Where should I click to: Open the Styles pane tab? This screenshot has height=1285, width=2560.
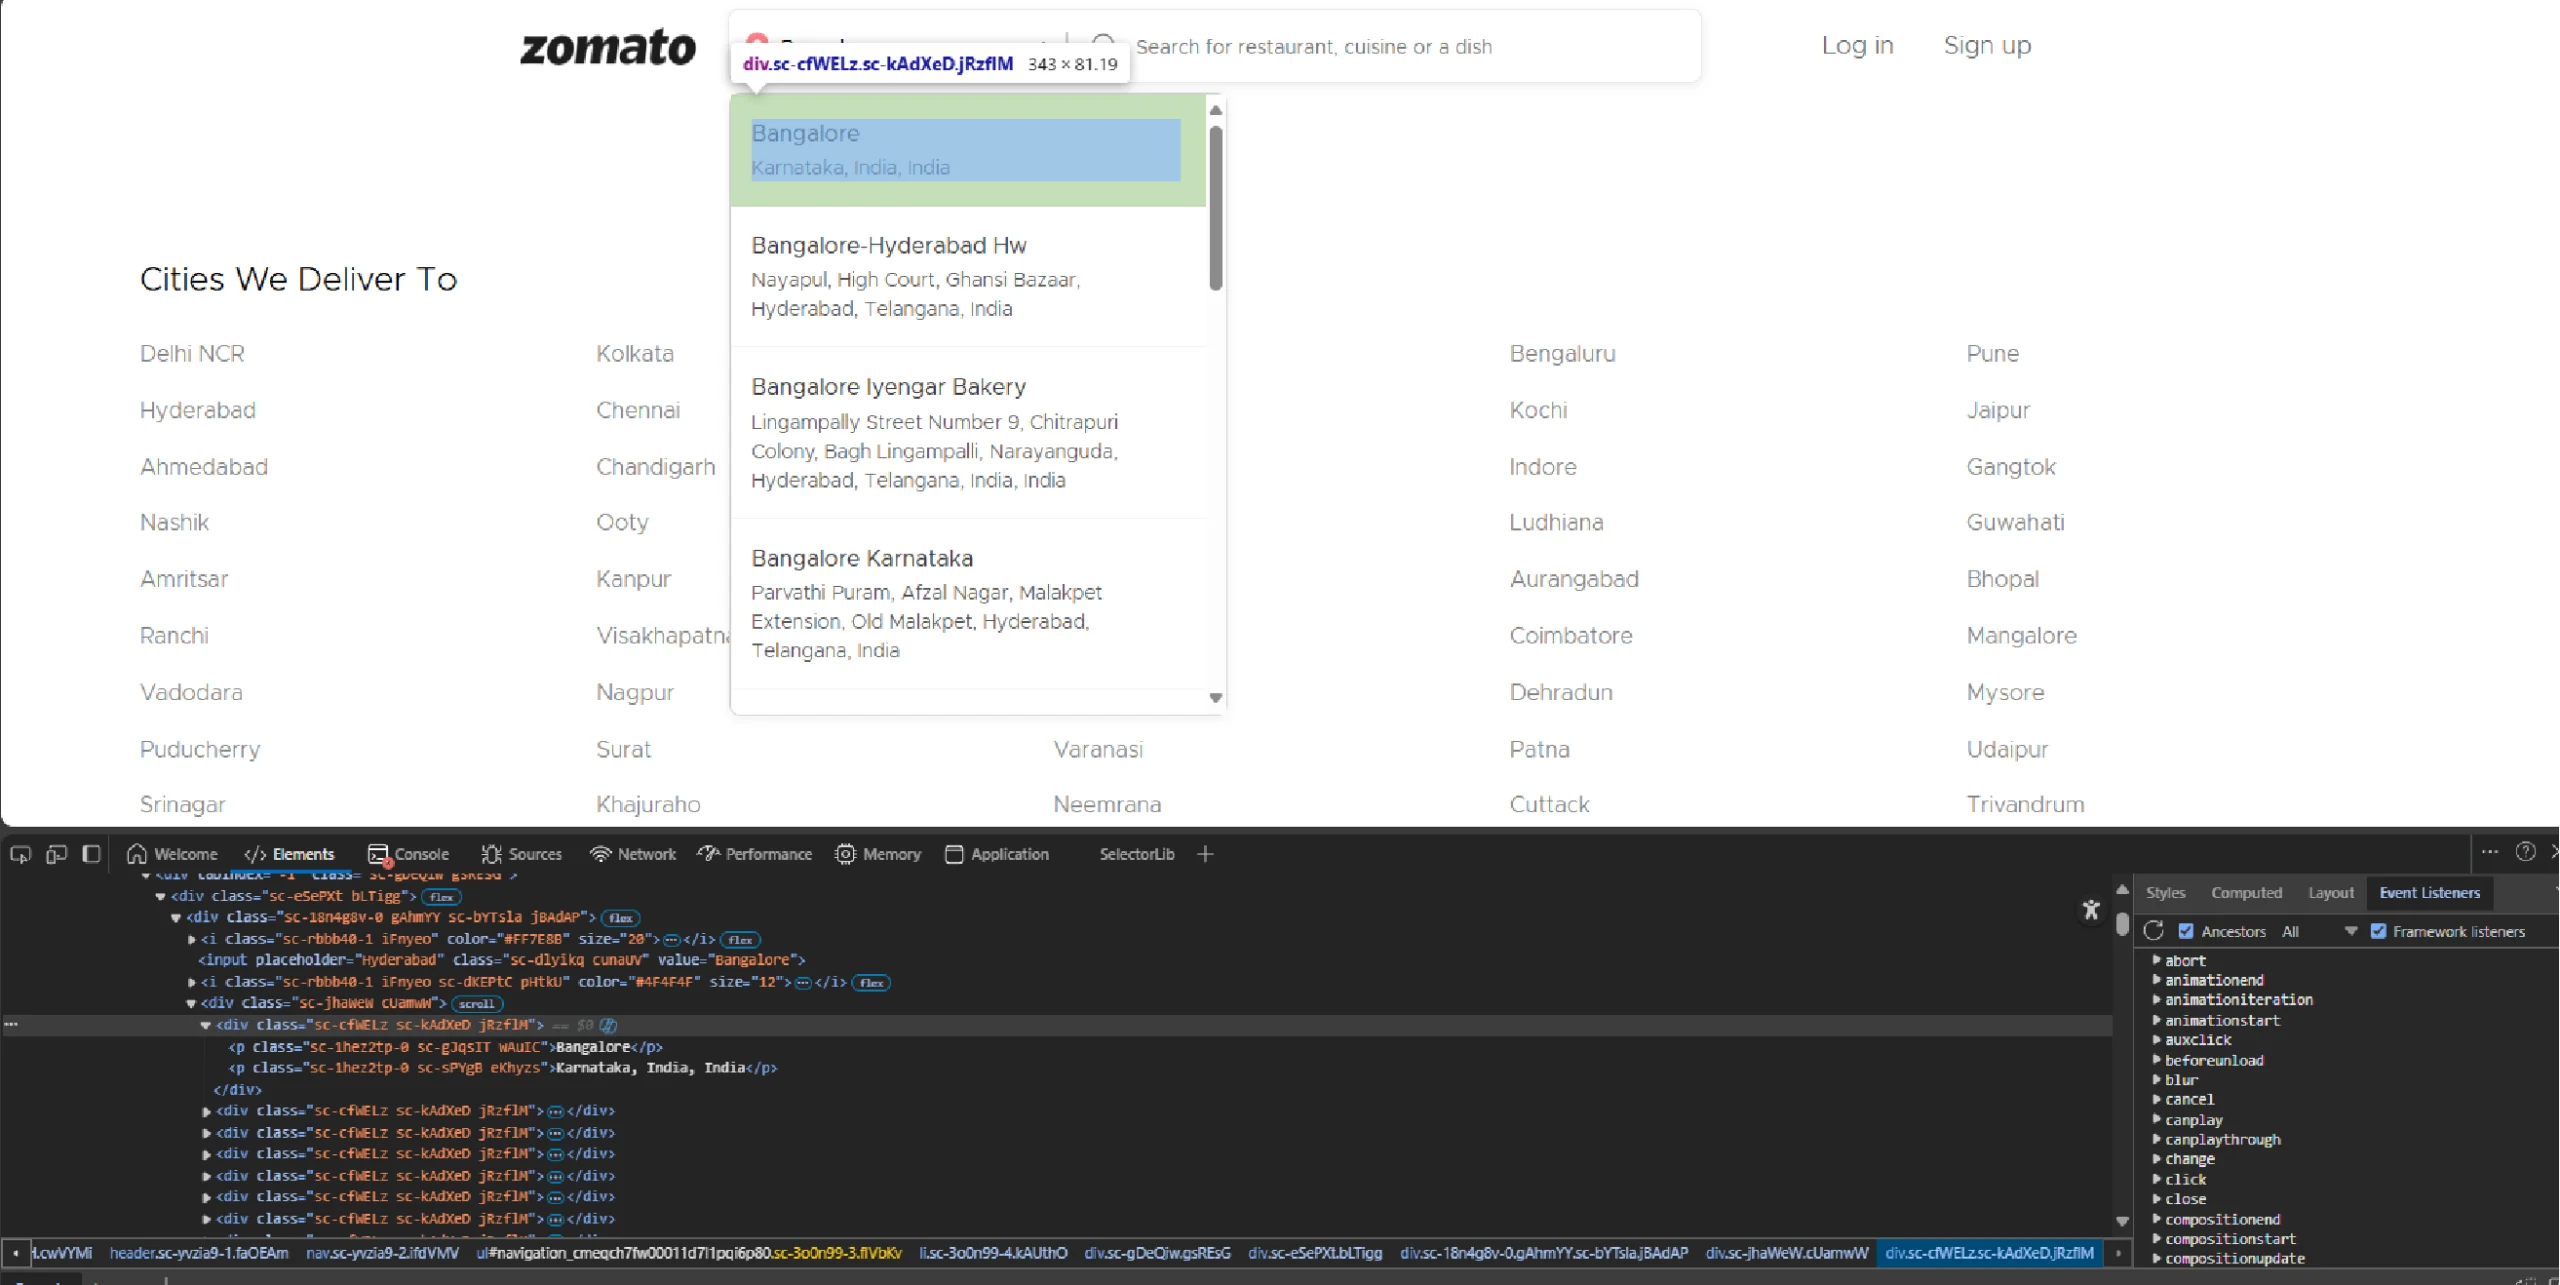[2165, 892]
